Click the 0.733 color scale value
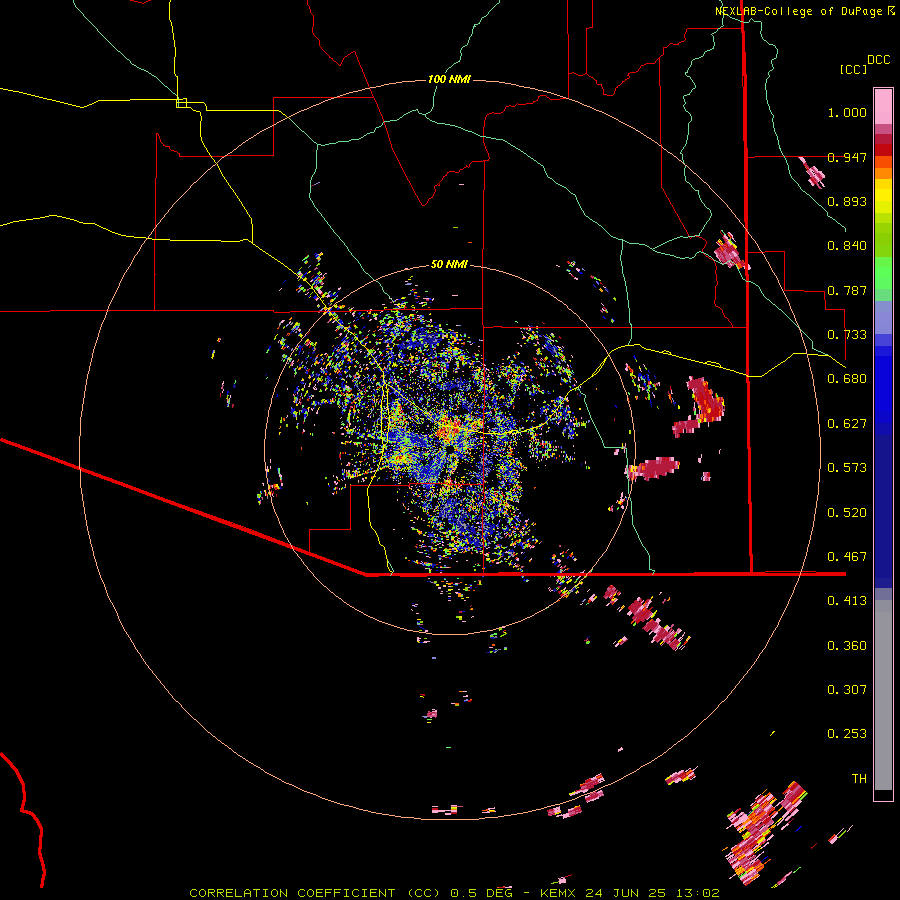 847,335
